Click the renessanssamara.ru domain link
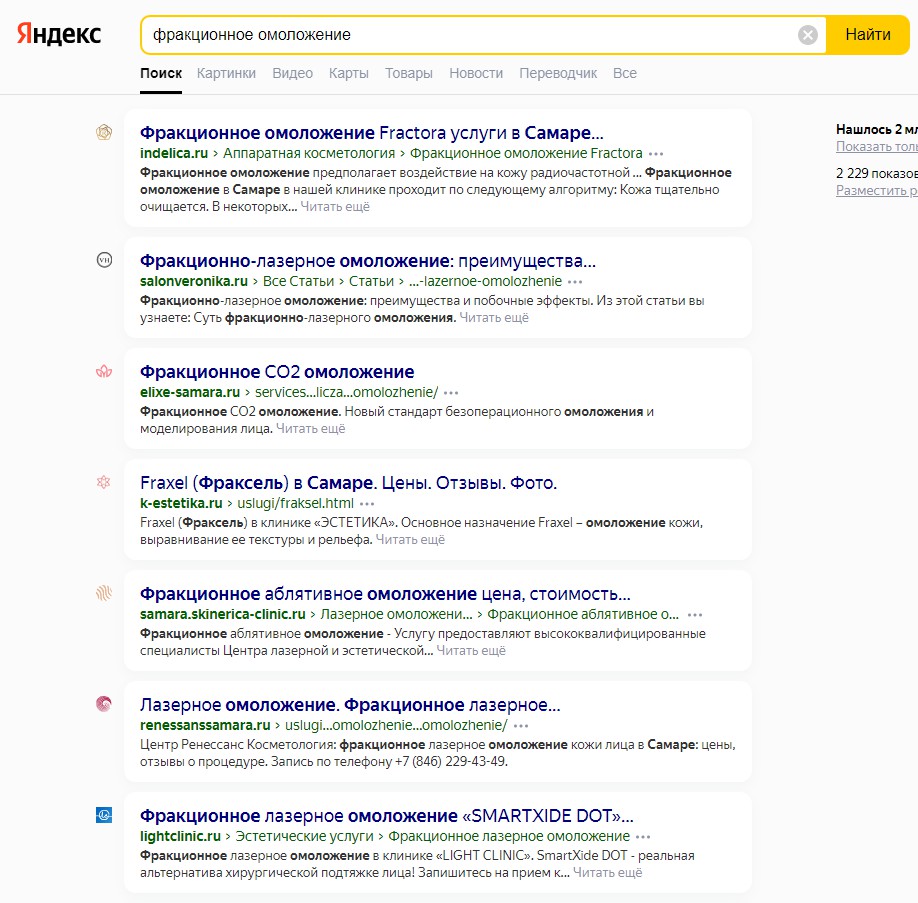This screenshot has width=918, height=903. coord(205,726)
